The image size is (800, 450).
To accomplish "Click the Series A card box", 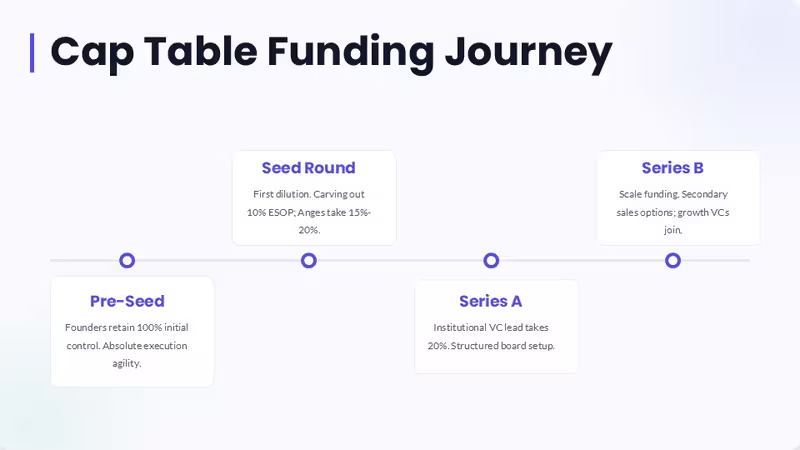I will pyautogui.click(x=496, y=327).
